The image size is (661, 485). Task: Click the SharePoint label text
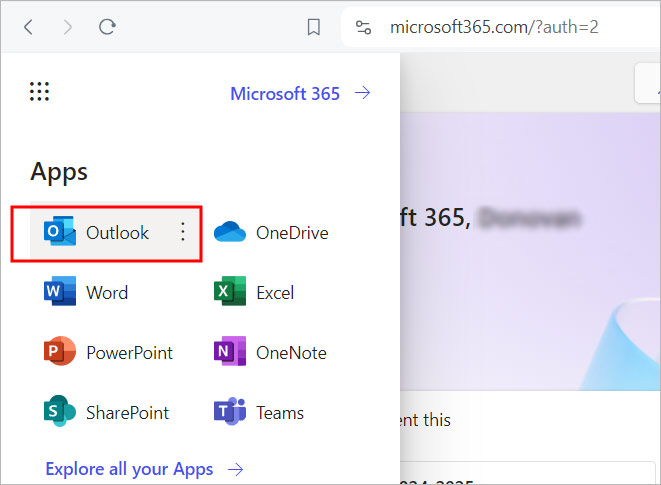point(127,413)
